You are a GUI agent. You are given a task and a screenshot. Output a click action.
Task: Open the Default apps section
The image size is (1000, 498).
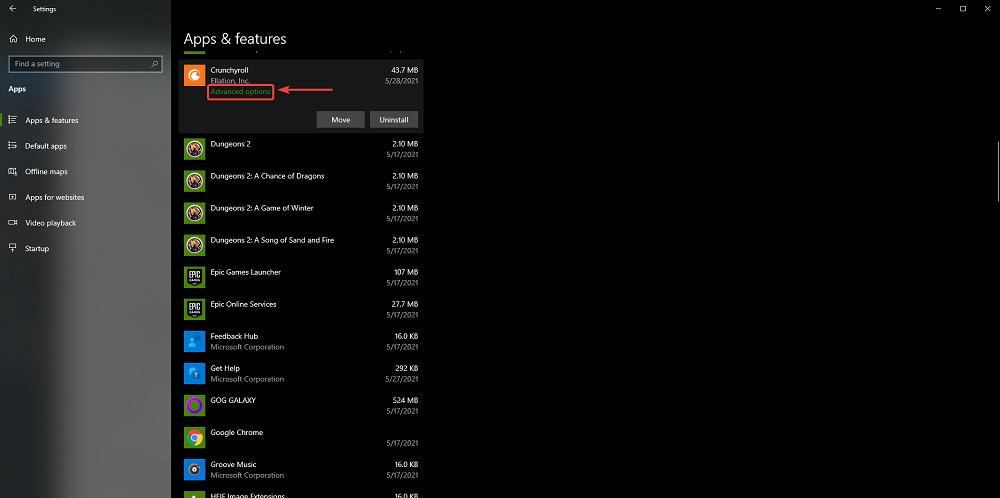(45, 146)
